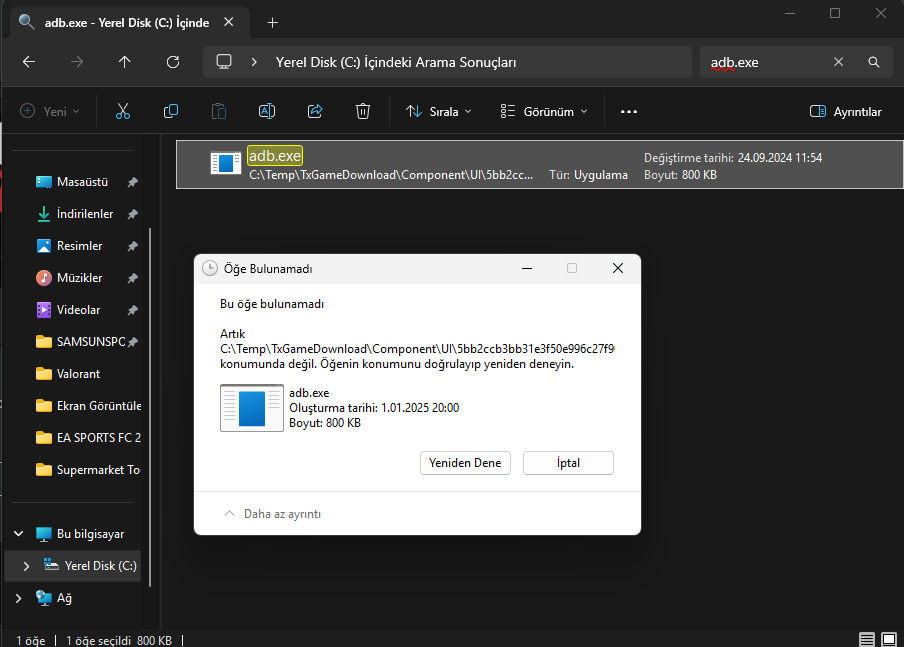904x647 pixels.
Task: Toggle the Ayrıntılar details pane
Action: coord(845,111)
